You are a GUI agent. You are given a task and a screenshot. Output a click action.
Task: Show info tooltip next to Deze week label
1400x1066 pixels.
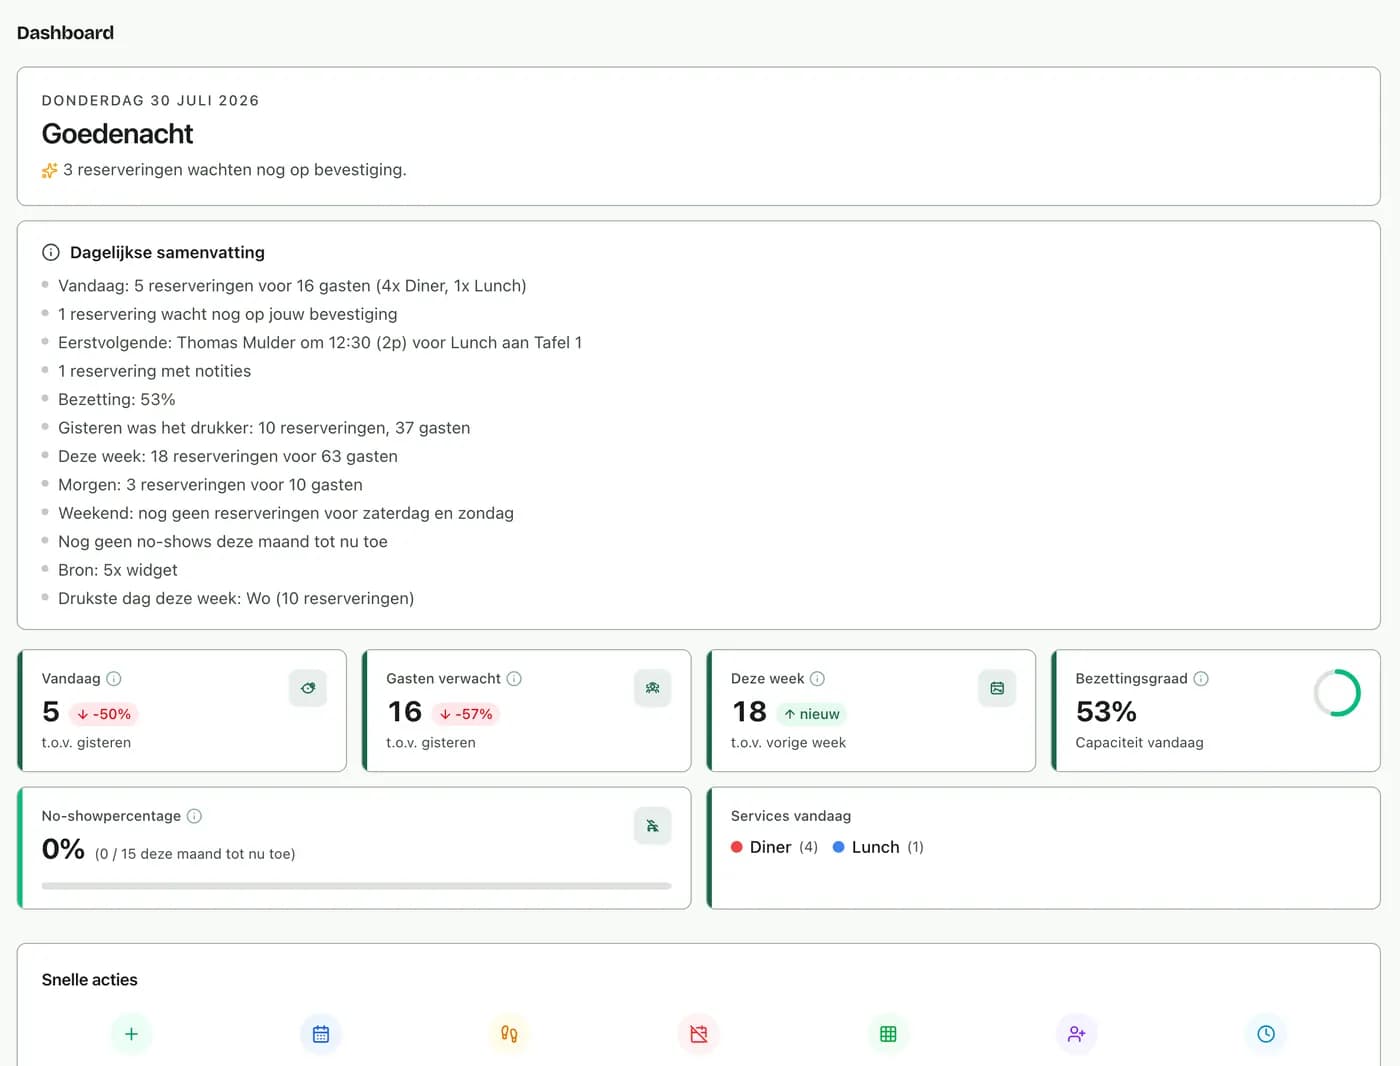coord(817,679)
